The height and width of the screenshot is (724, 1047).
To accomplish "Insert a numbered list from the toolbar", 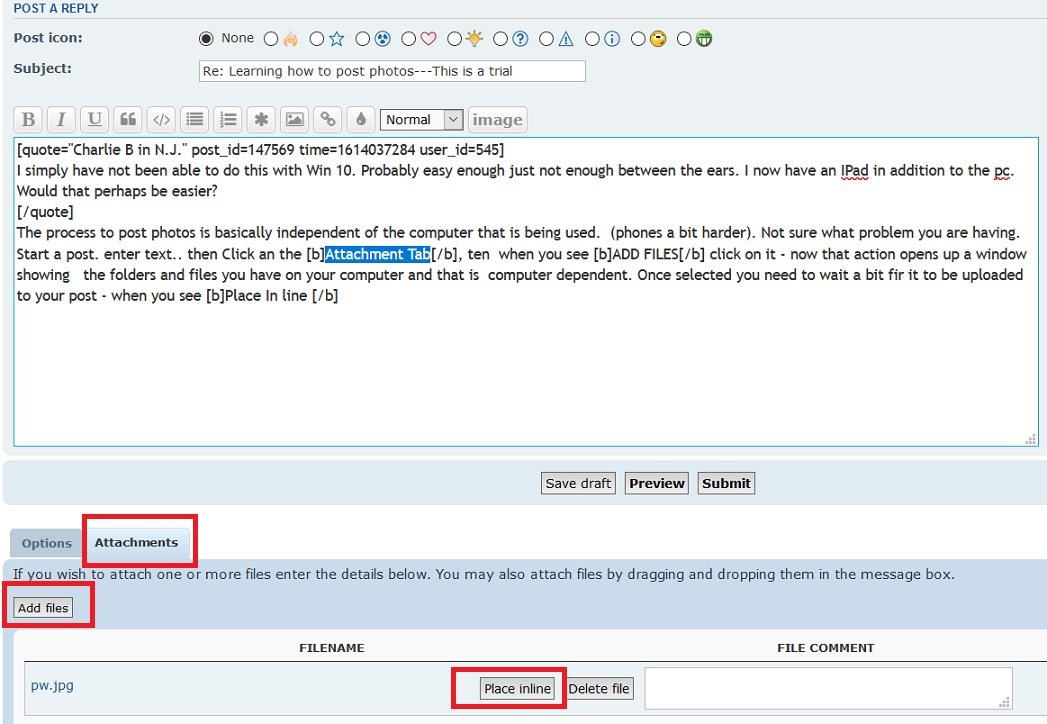I will (228, 120).
